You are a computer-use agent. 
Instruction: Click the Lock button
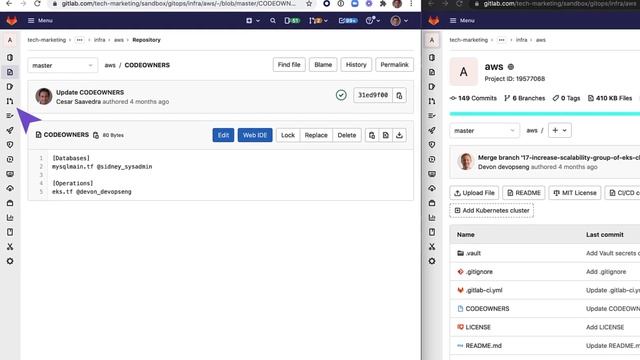[288, 135]
